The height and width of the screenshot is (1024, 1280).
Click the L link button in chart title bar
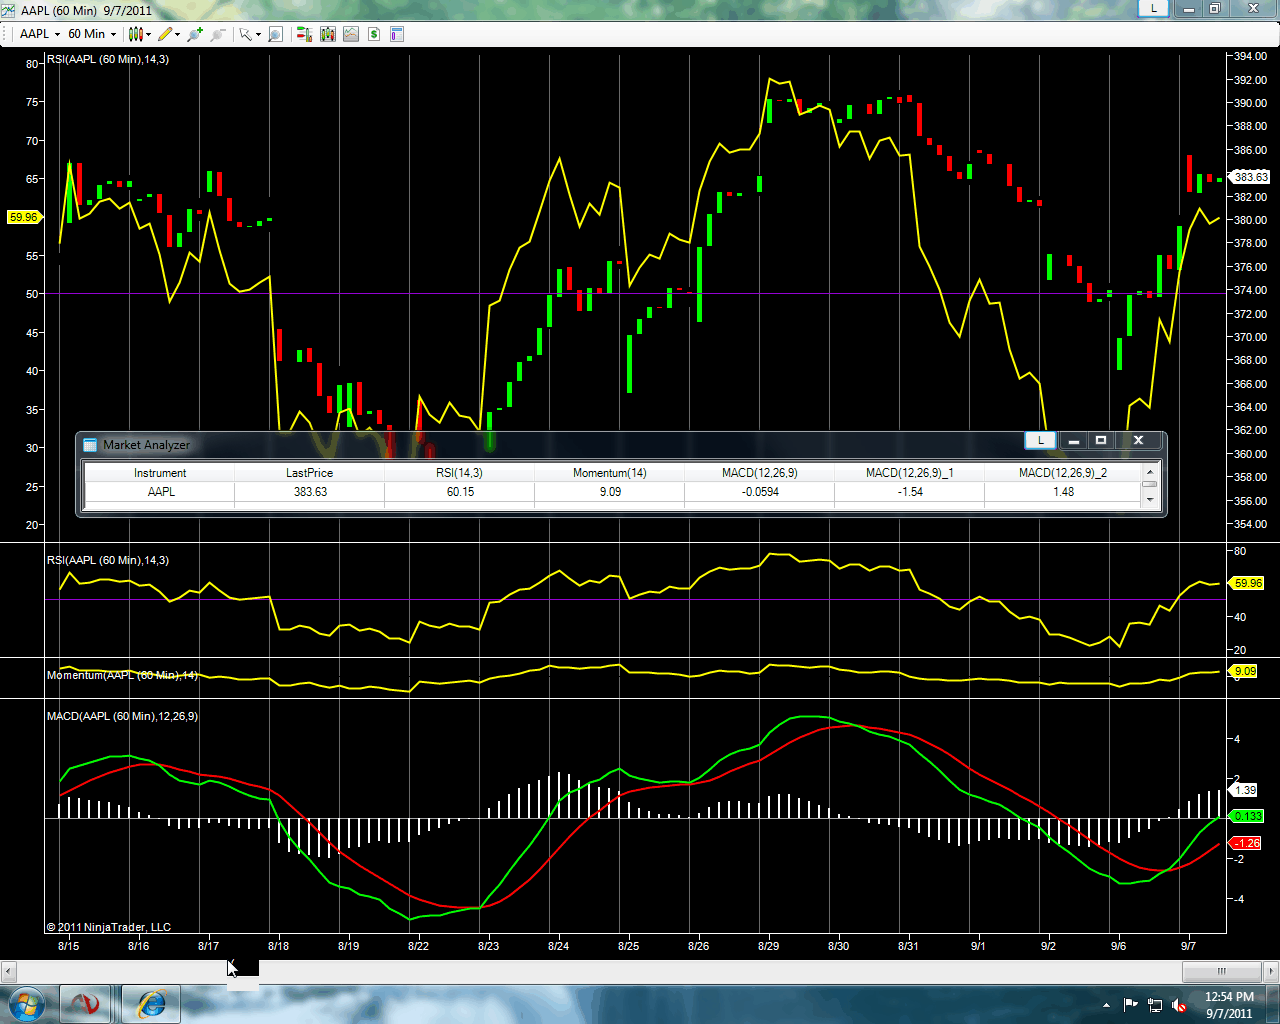pyautogui.click(x=1154, y=8)
